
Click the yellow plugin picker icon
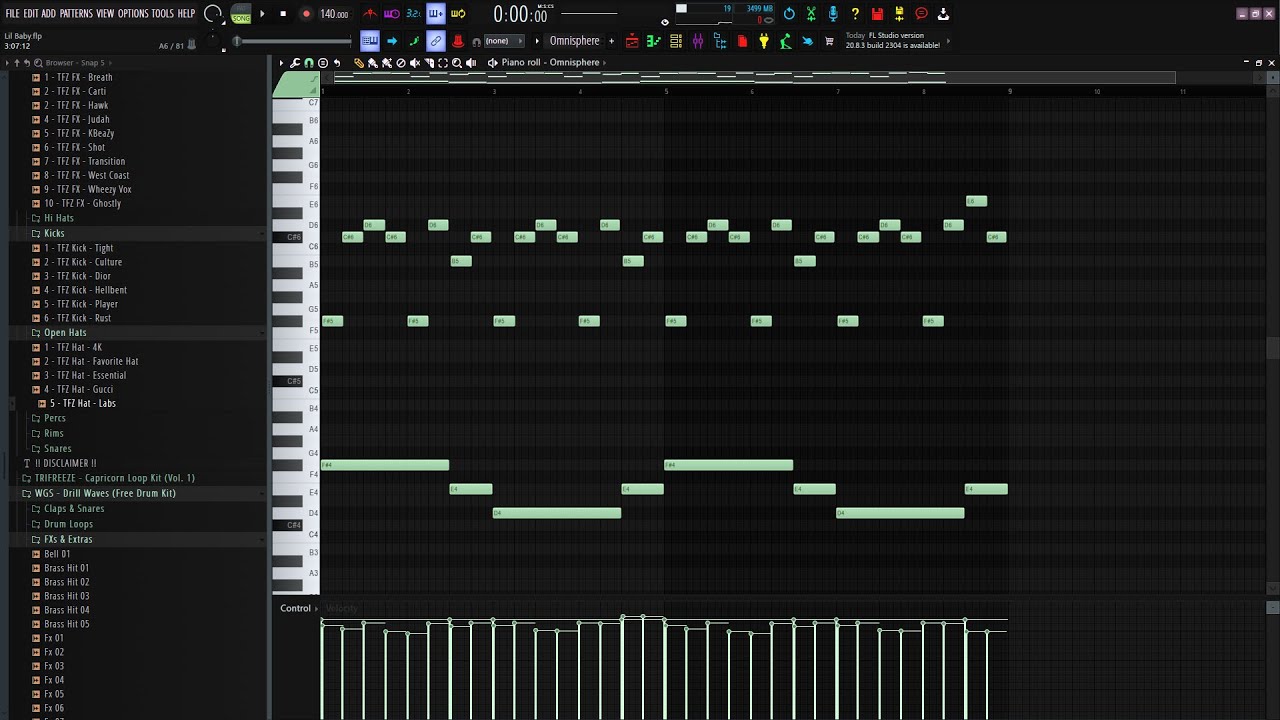763,41
